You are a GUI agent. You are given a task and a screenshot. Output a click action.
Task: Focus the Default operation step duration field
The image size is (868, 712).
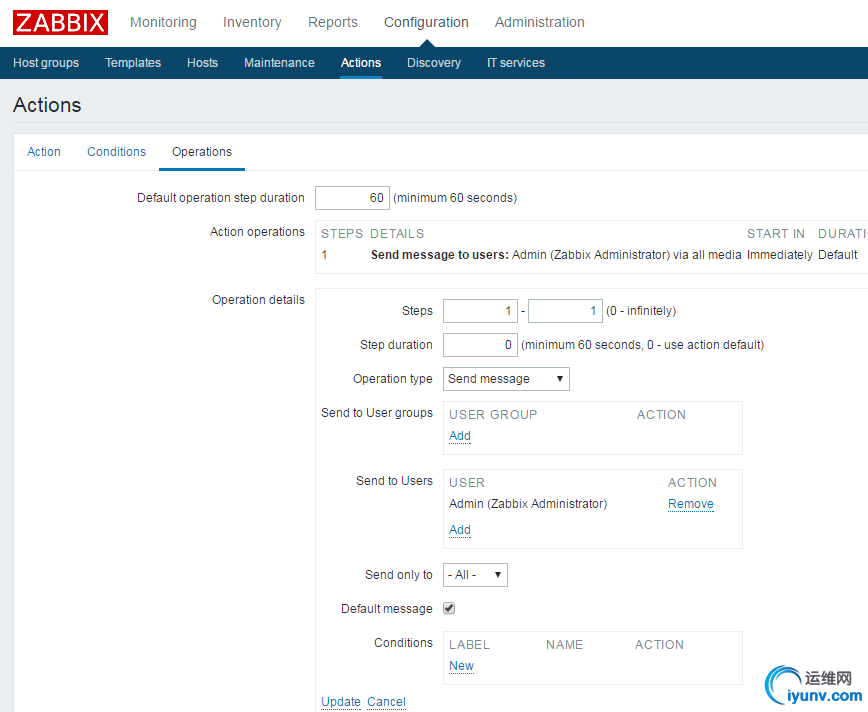point(352,198)
